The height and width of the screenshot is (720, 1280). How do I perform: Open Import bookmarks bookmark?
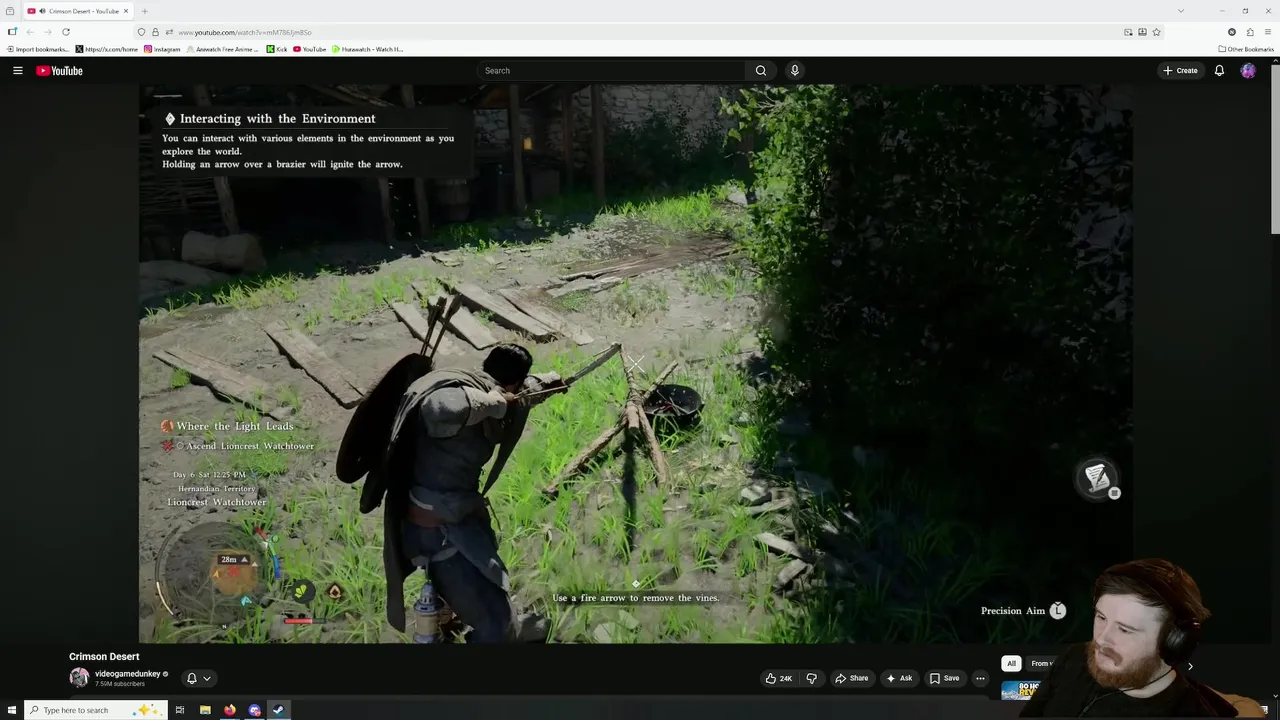pyautogui.click(x=37, y=49)
